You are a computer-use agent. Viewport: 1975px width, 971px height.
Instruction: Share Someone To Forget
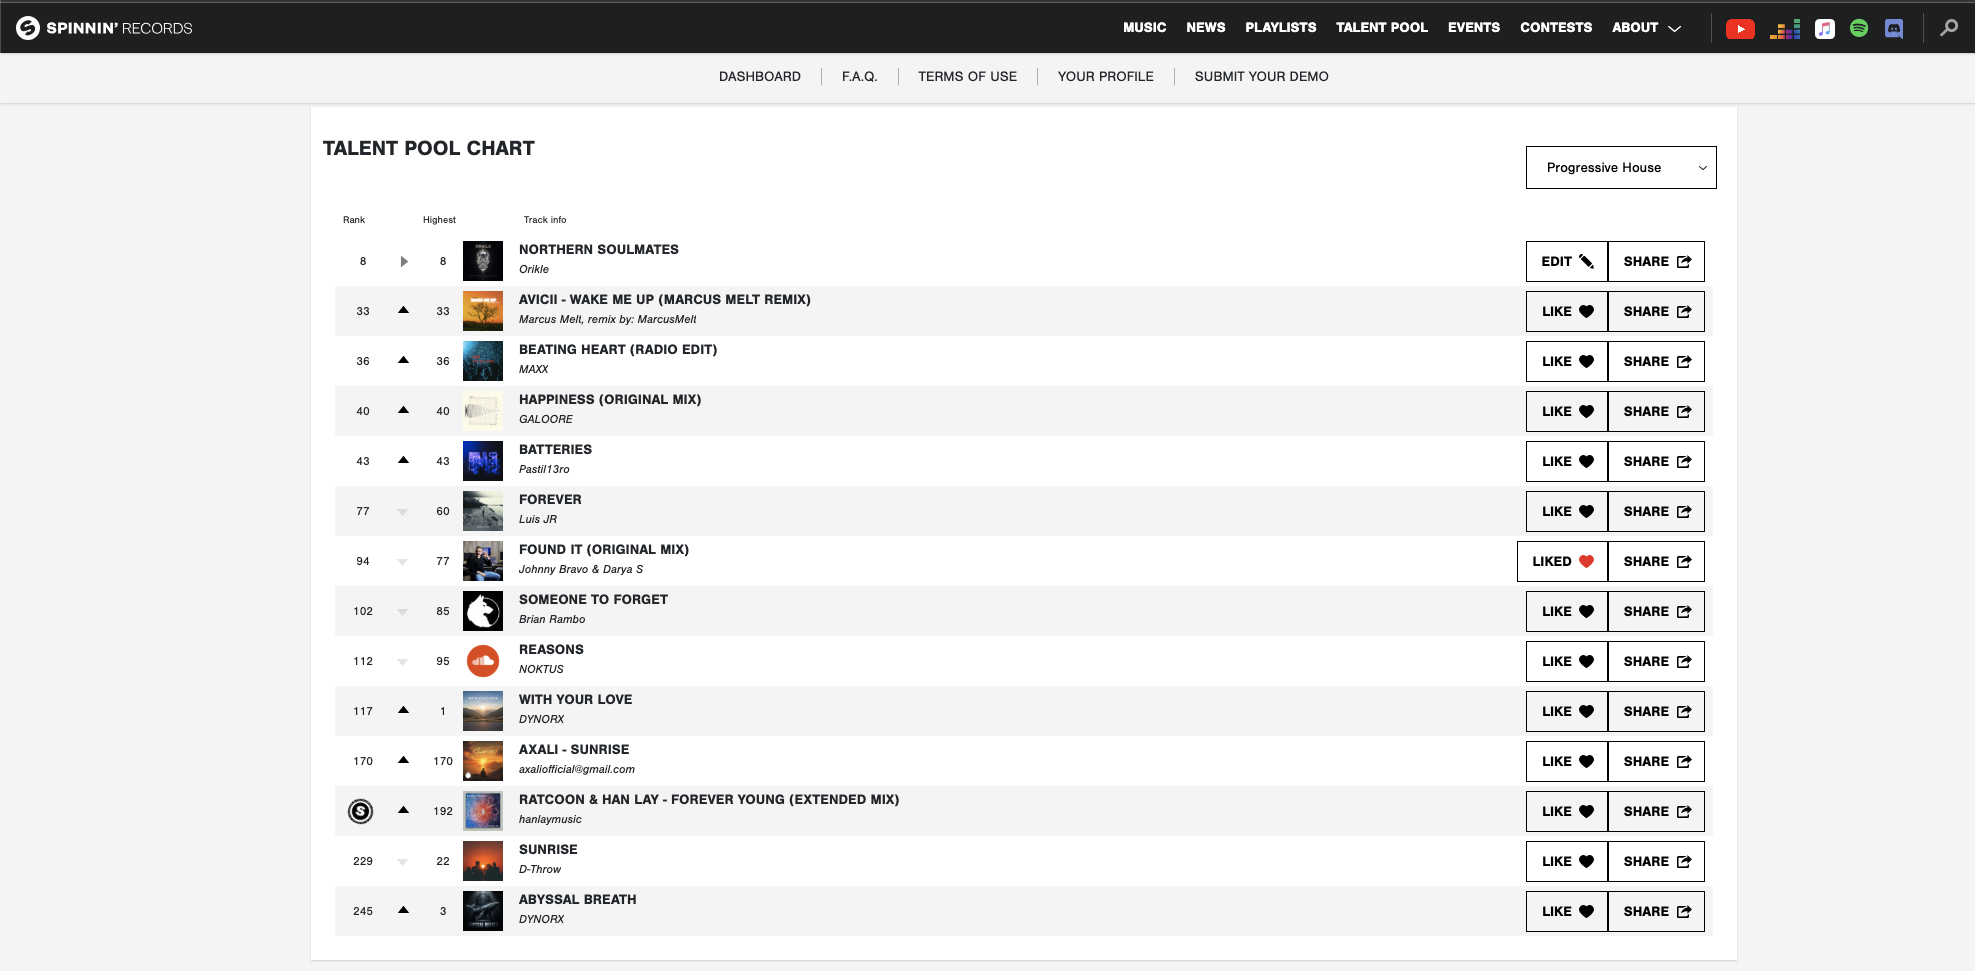coord(1656,611)
